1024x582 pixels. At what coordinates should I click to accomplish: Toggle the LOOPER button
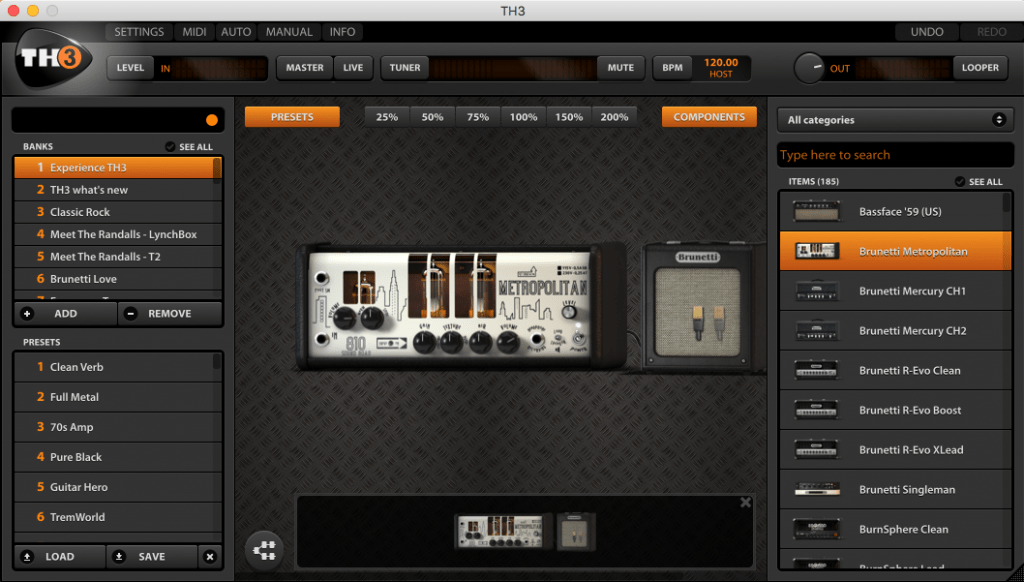[980, 67]
